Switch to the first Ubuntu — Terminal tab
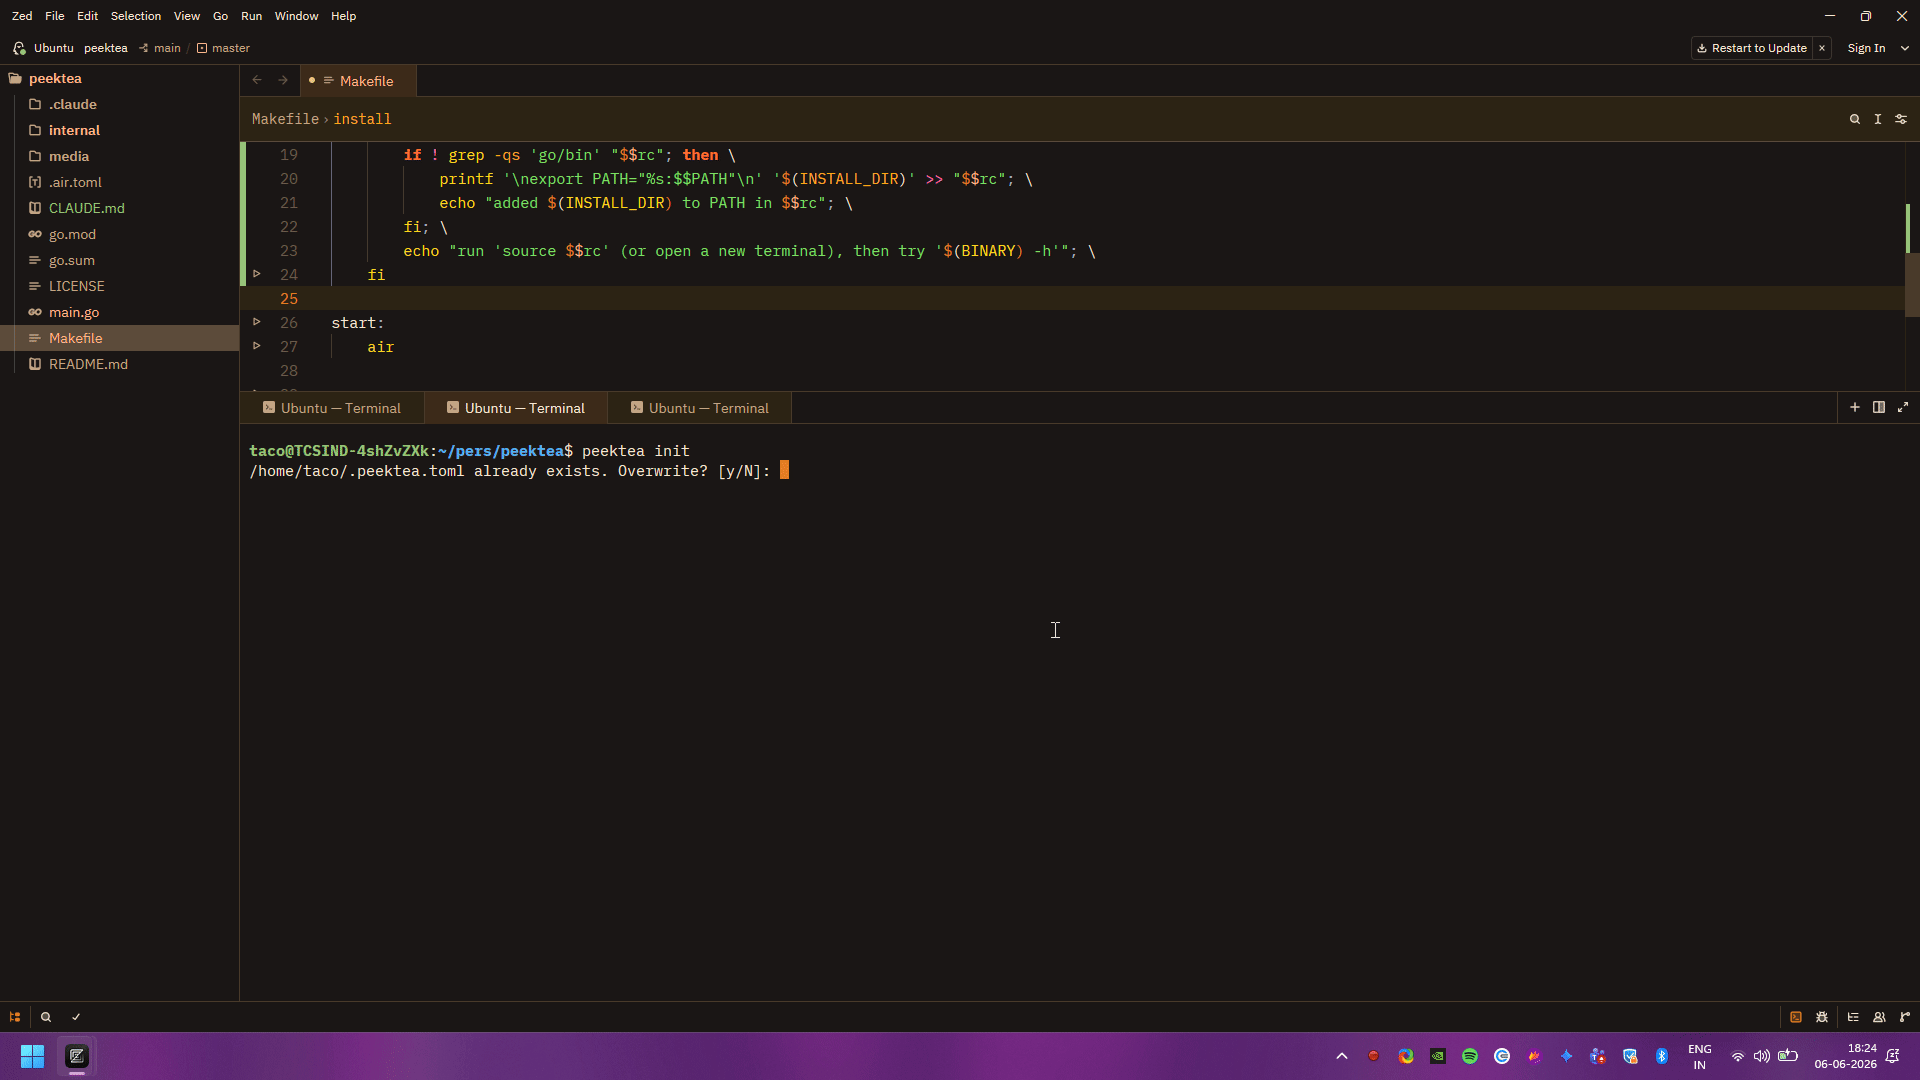Image resolution: width=1920 pixels, height=1080 pixels. (x=332, y=408)
